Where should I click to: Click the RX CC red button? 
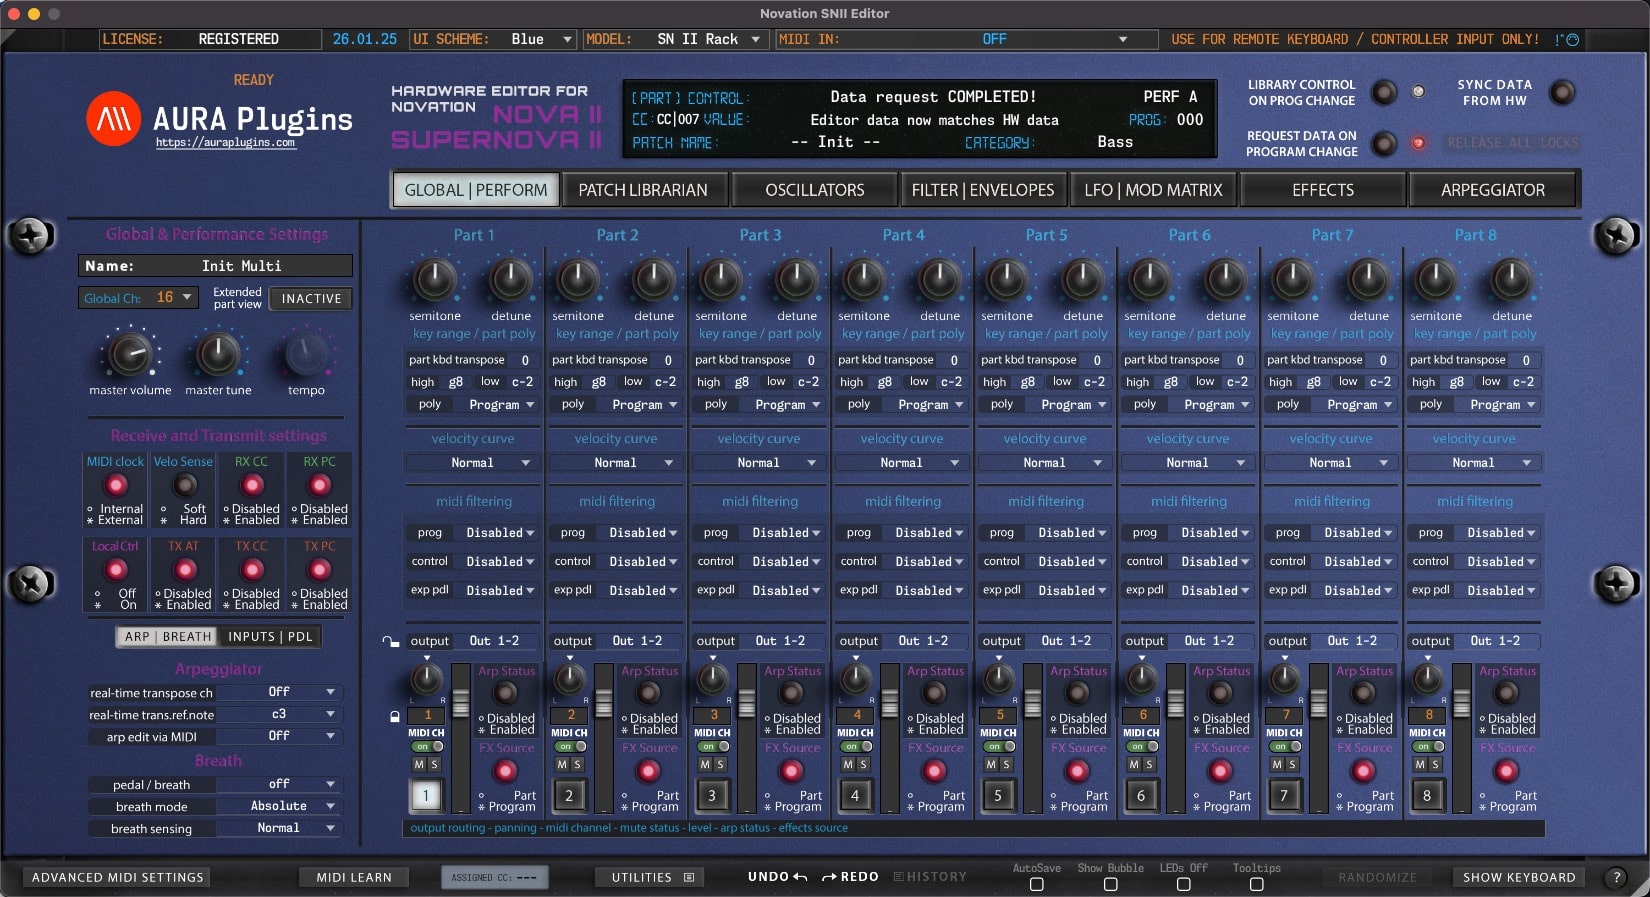(x=253, y=486)
